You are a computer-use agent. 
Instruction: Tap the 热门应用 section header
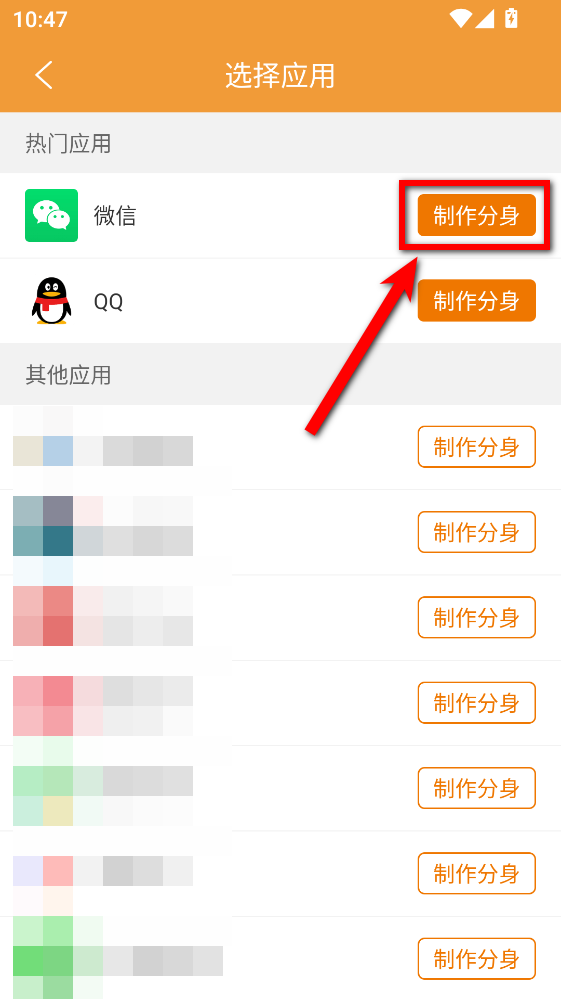coord(68,143)
